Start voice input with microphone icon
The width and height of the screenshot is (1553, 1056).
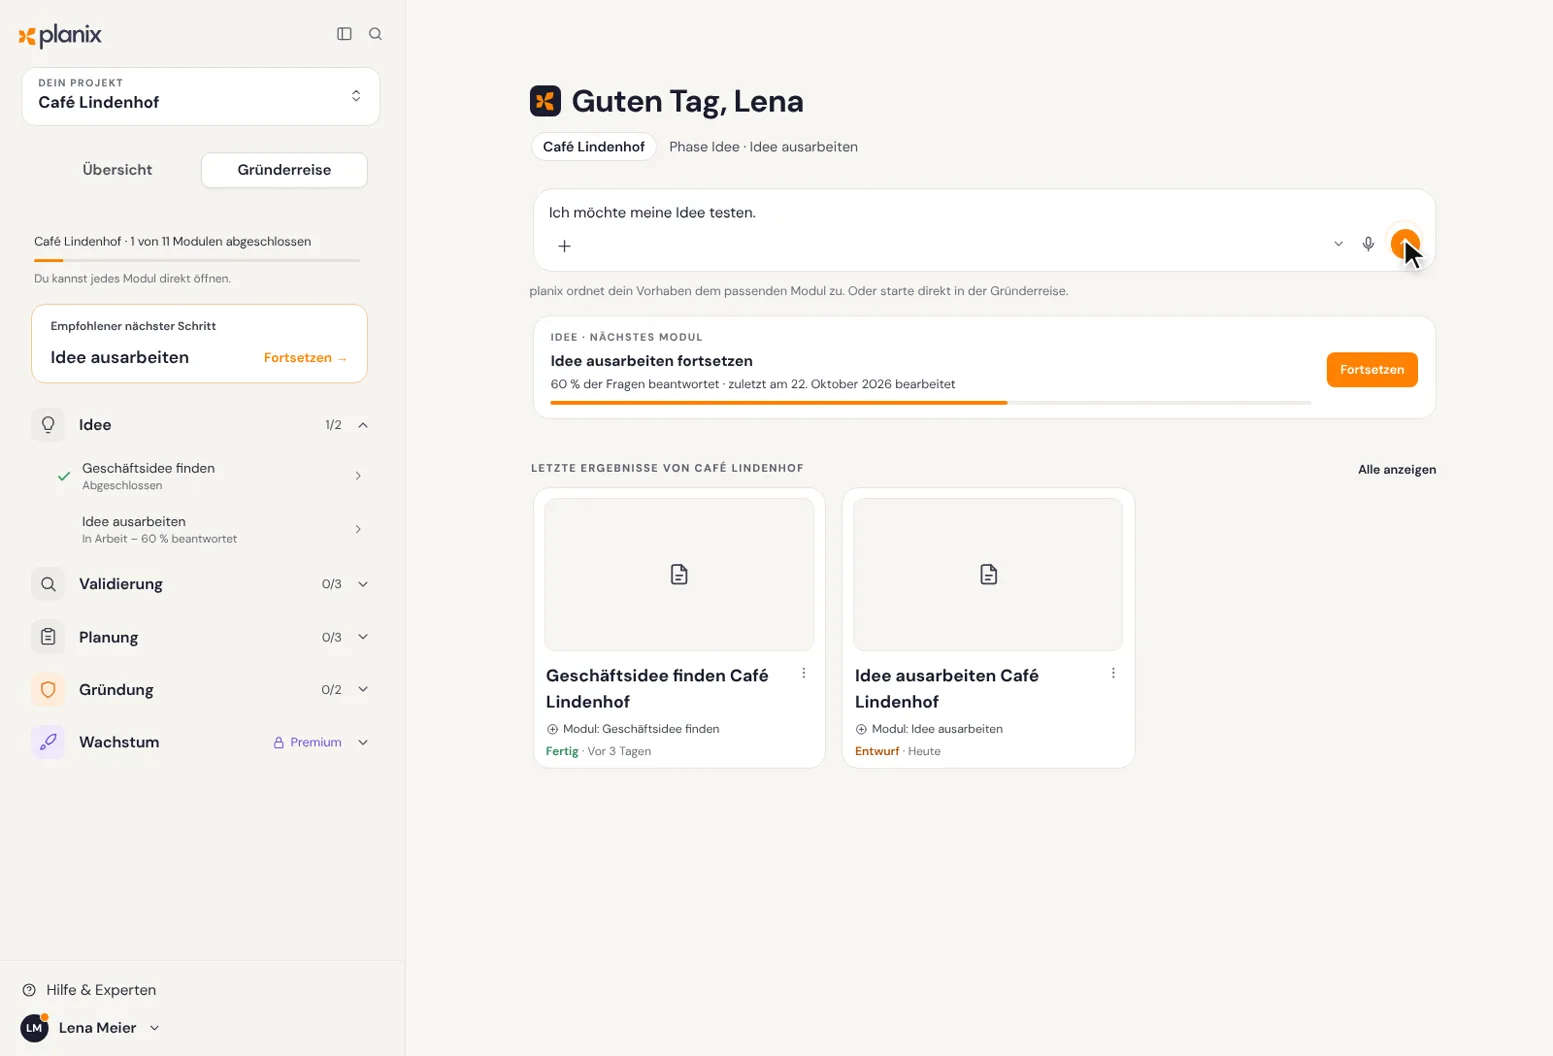click(1368, 244)
